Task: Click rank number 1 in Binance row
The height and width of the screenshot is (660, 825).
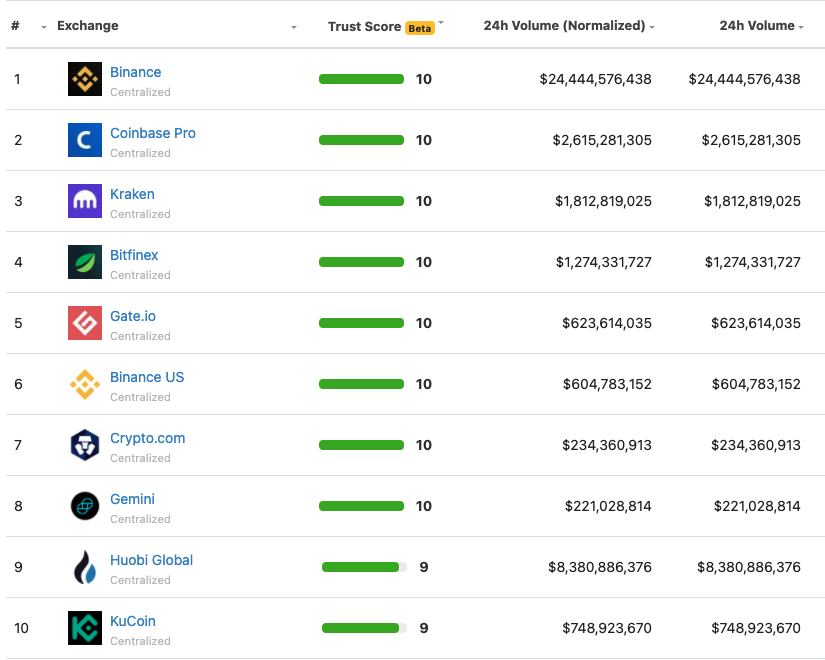Action: (x=17, y=79)
